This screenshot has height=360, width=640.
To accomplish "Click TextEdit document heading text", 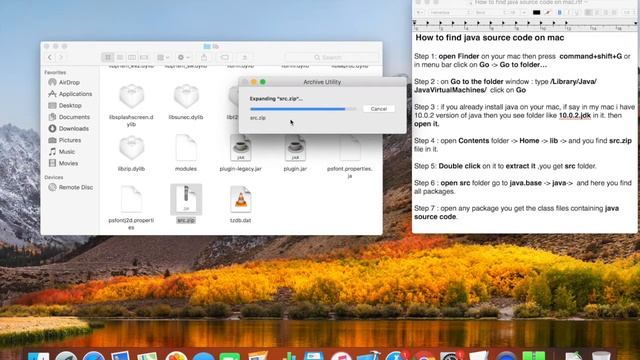I will (490, 38).
